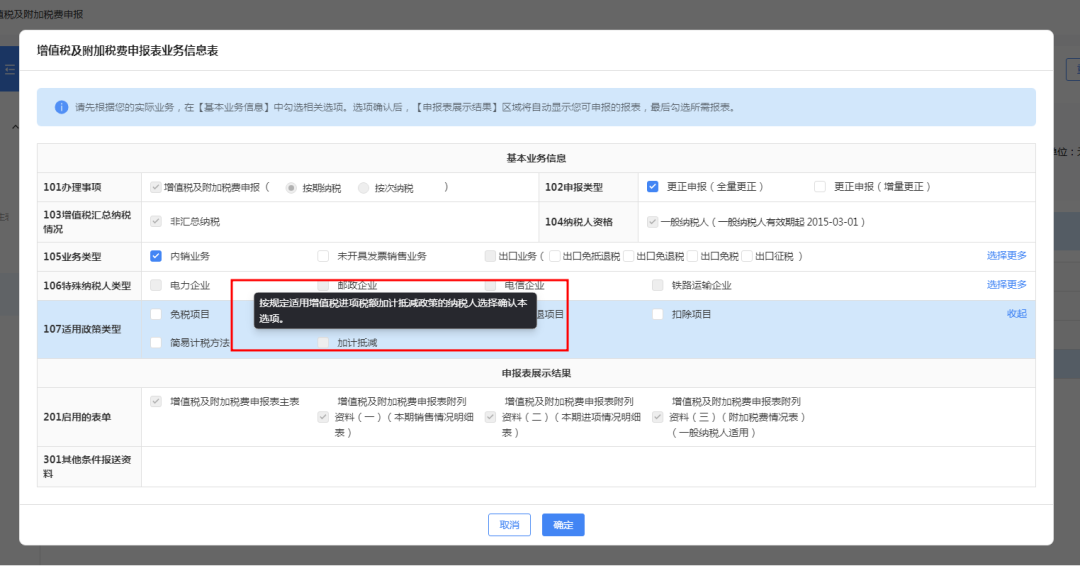Select the 按次纳税 radio button
The width and height of the screenshot is (1080, 566).
coord(364,188)
